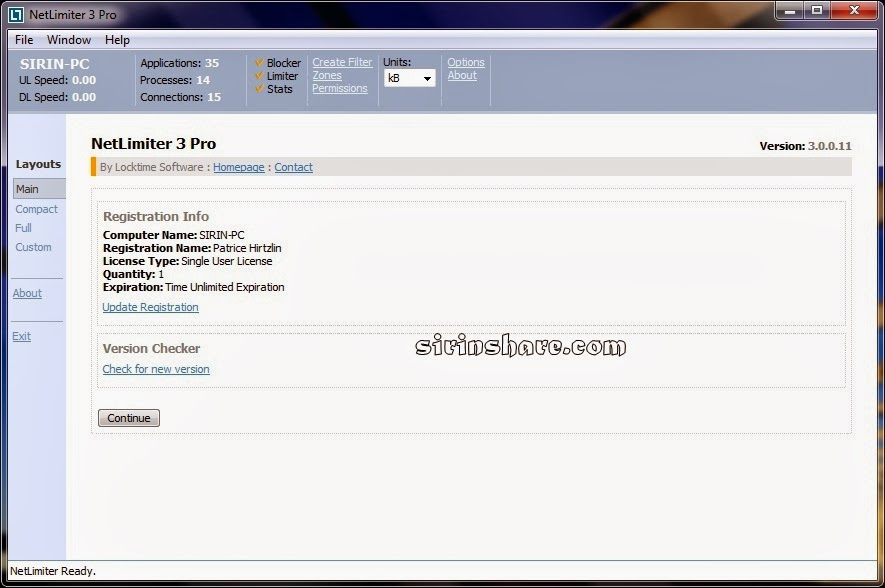Screen dimensions: 885x588
Task: Switch to the Compact layout
Action: [x=37, y=209]
